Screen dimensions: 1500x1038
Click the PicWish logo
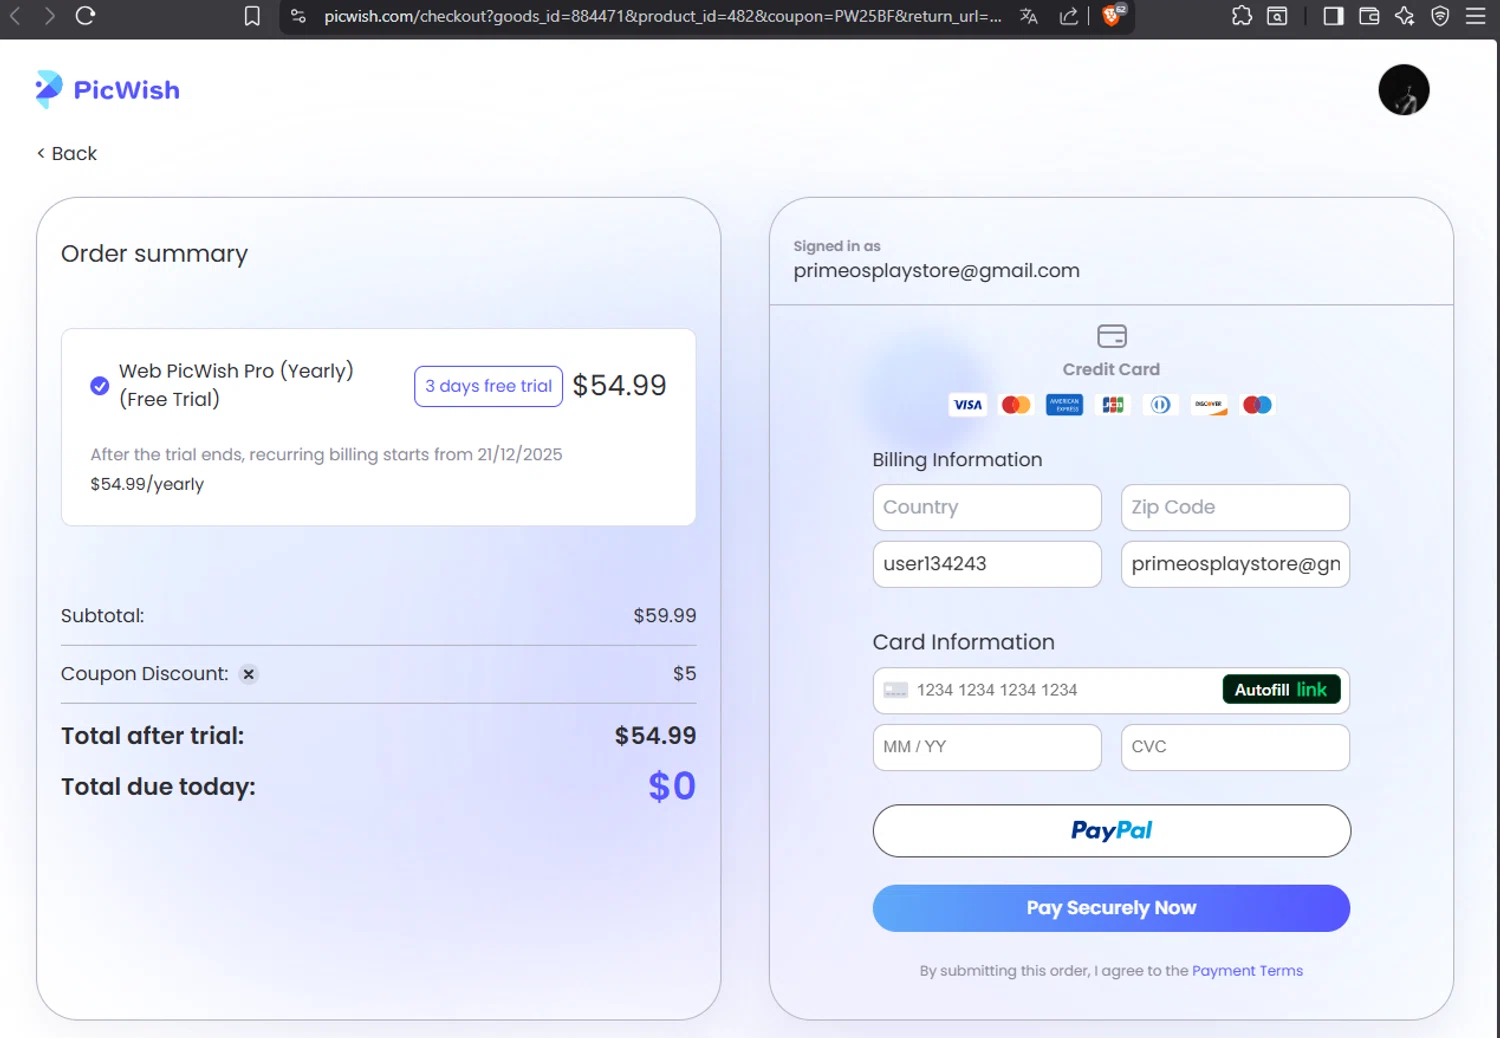[107, 90]
